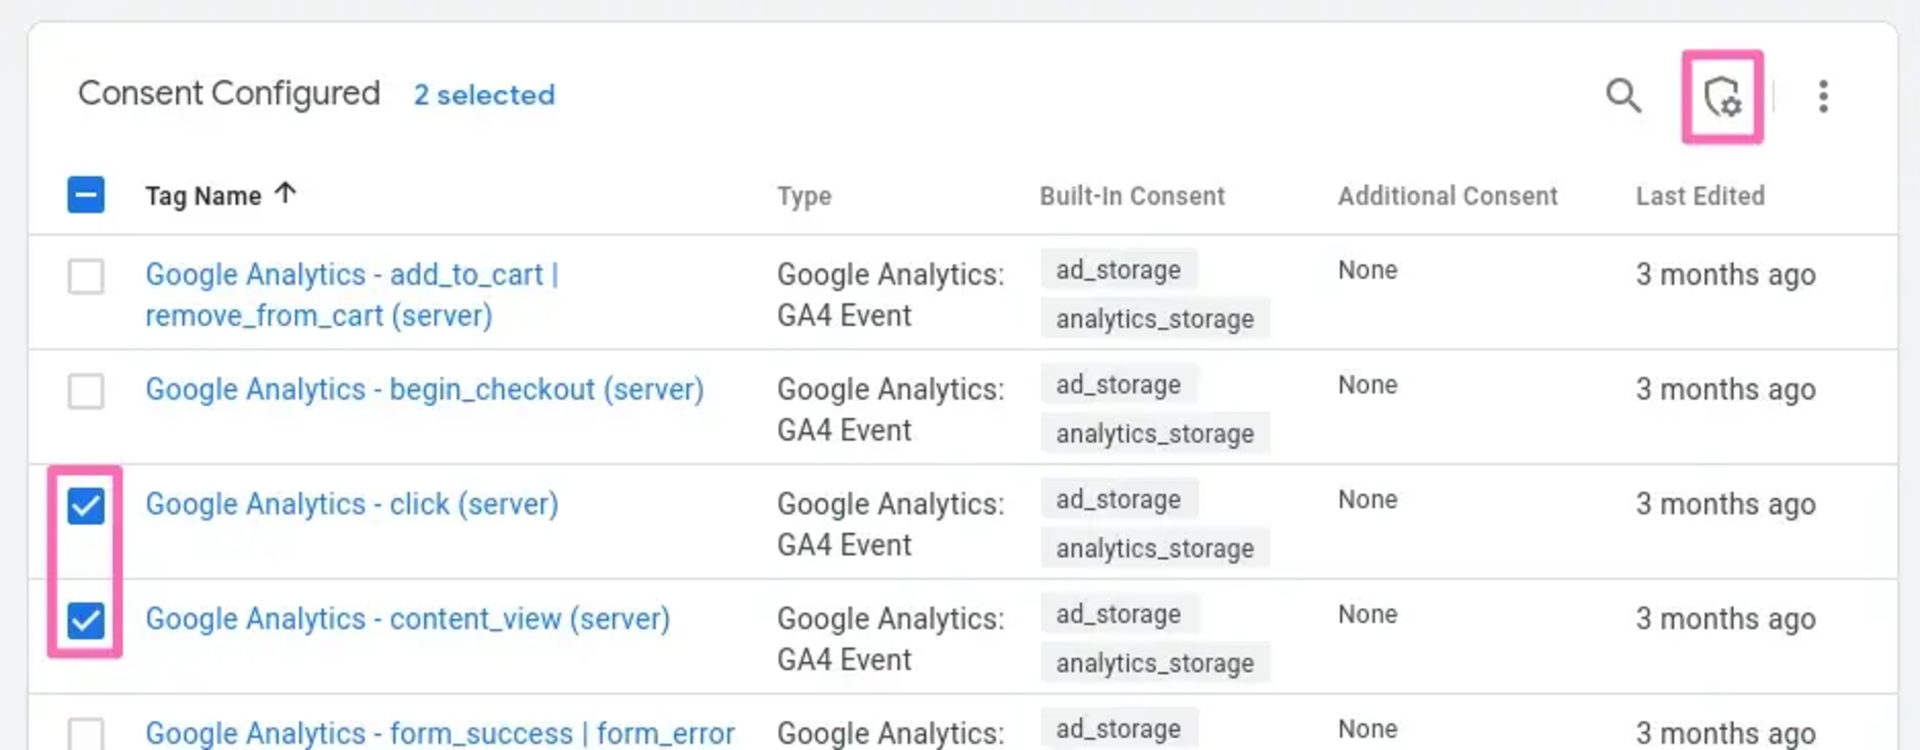Screen dimensions: 1920x750
Task: Click the 2 selected label
Action: point(484,95)
